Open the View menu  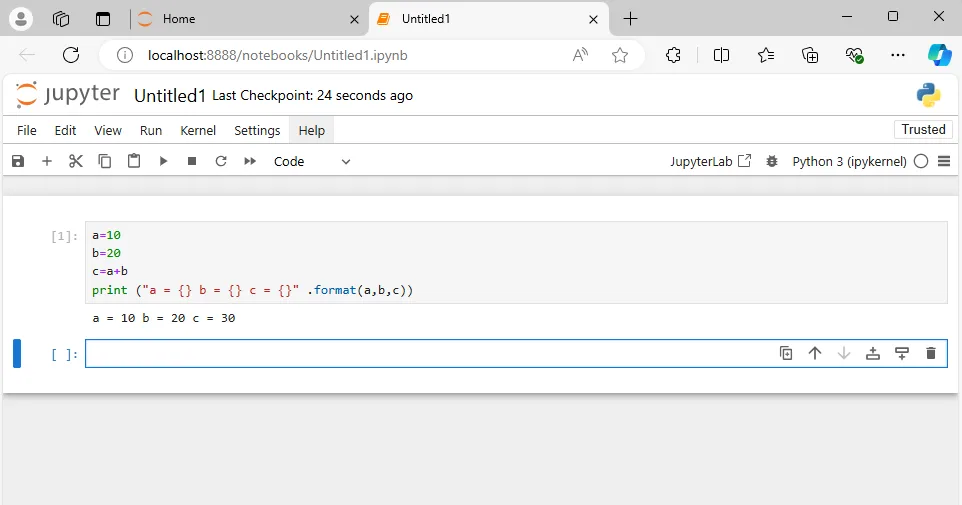tap(108, 131)
